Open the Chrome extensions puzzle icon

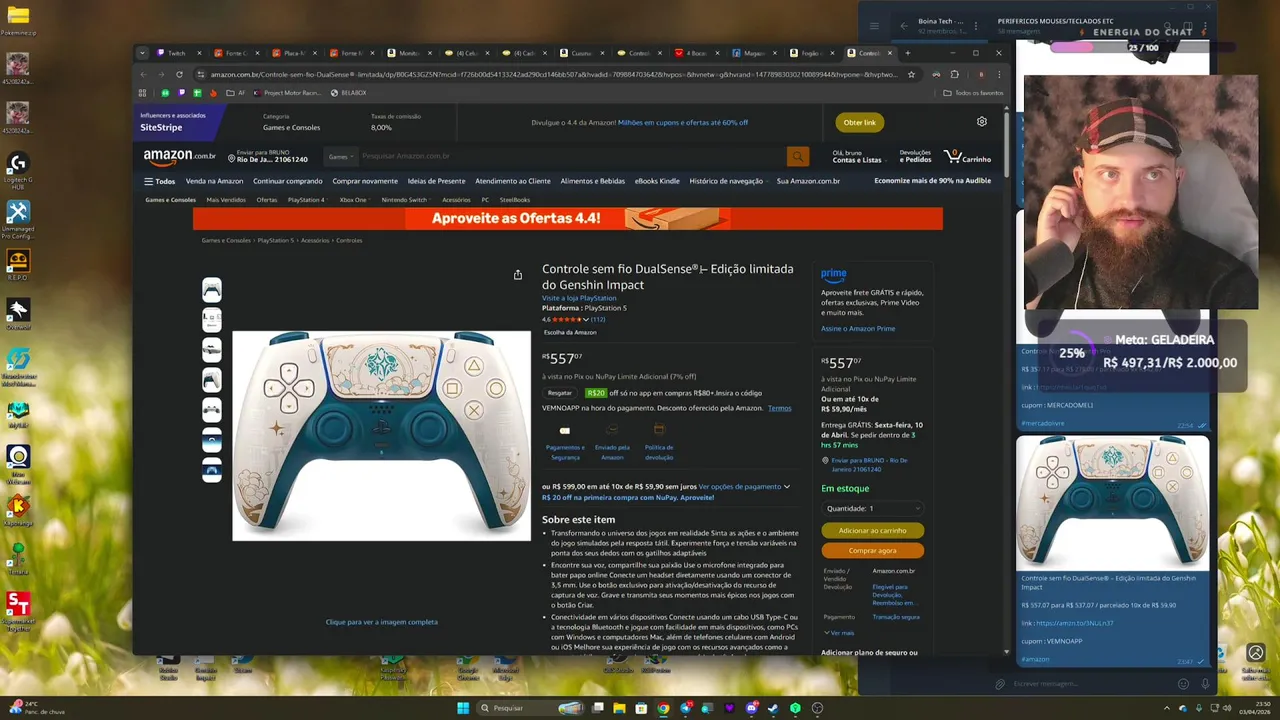pos(954,74)
